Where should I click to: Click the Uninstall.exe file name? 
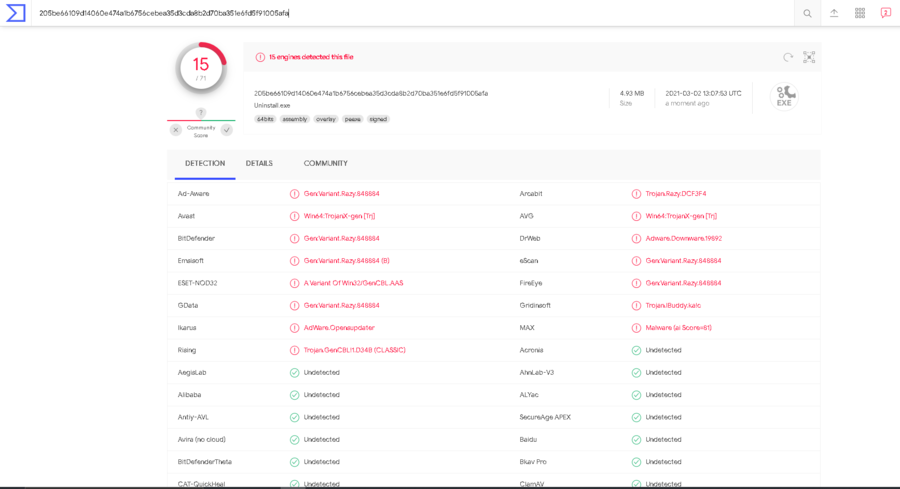pos(272,106)
